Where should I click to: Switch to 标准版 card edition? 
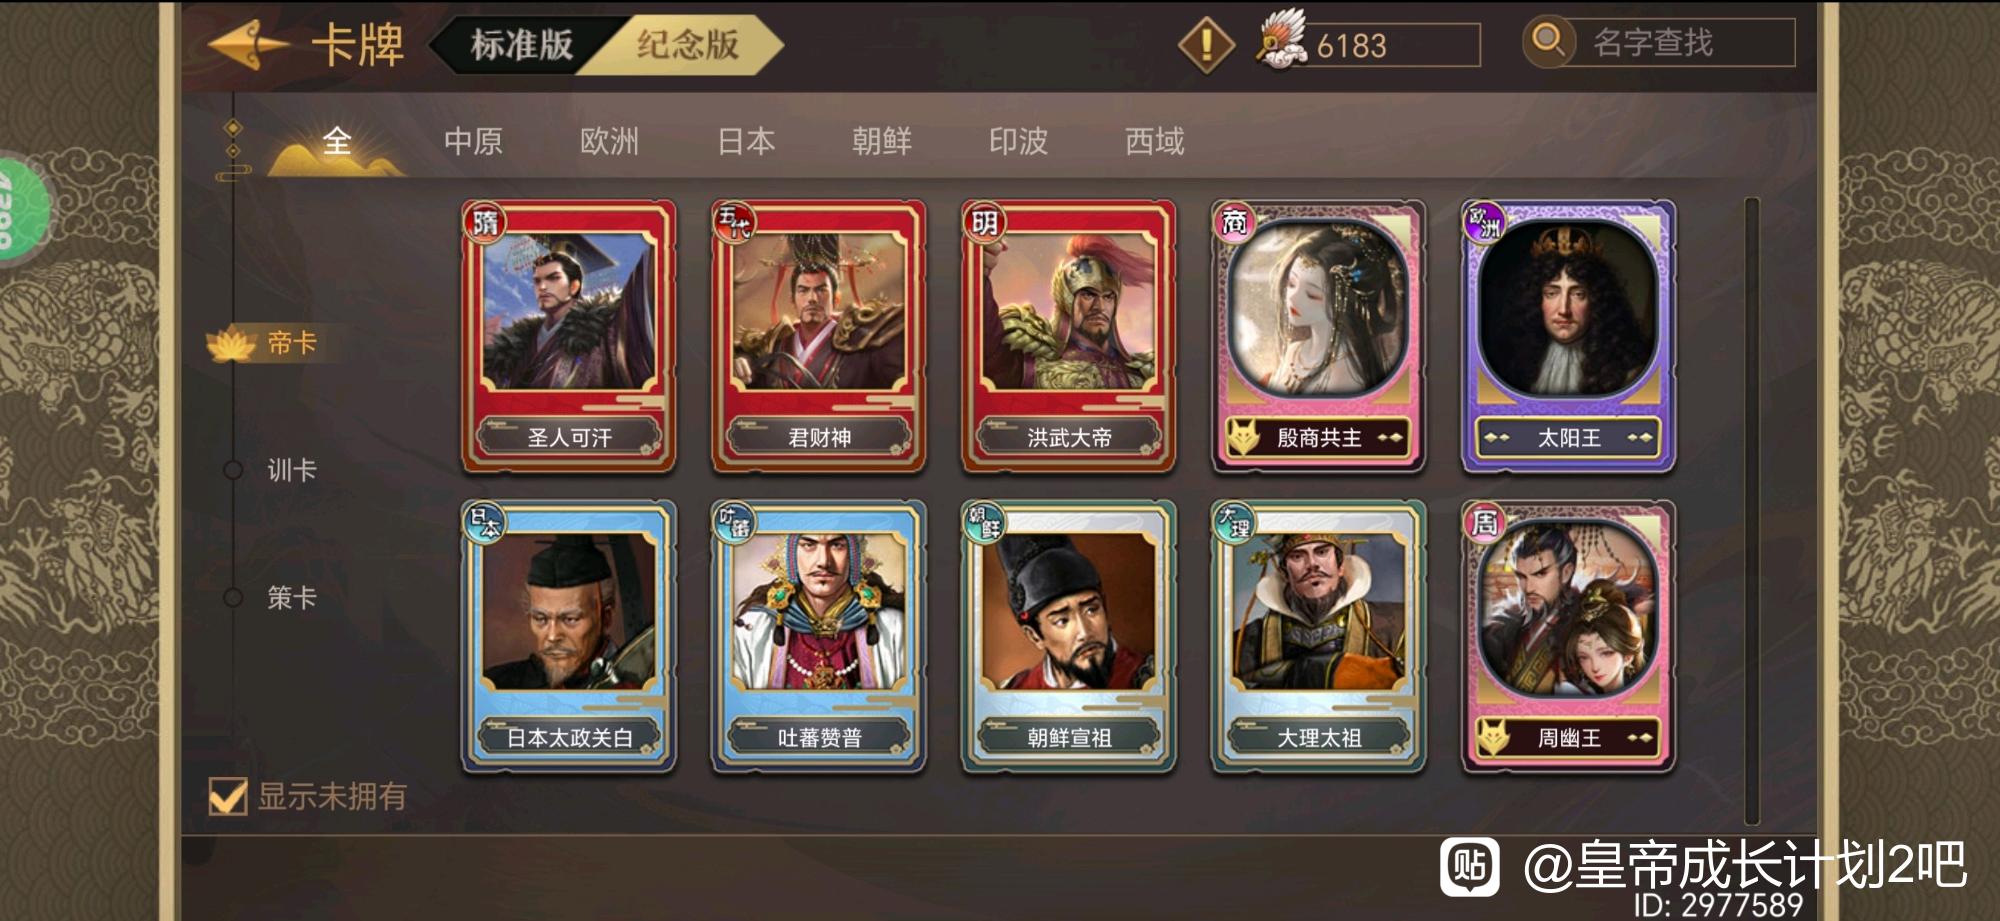(521, 45)
